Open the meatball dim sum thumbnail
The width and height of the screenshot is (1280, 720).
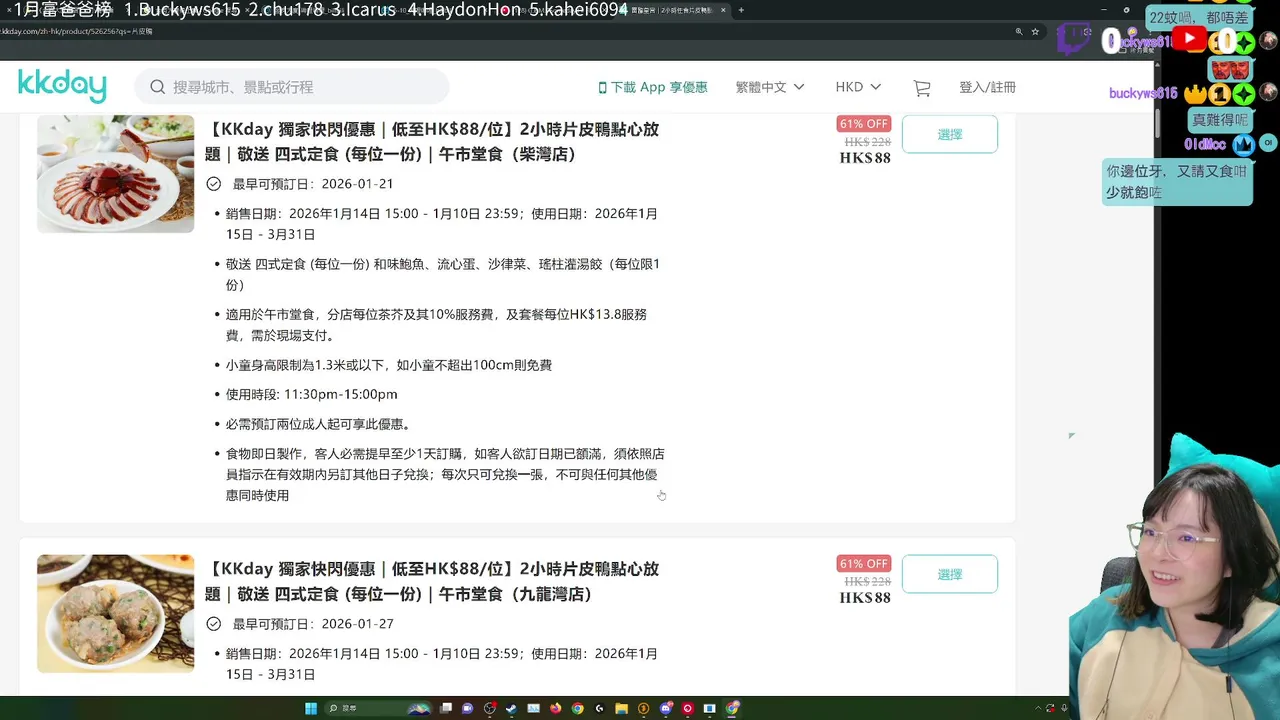(x=116, y=613)
